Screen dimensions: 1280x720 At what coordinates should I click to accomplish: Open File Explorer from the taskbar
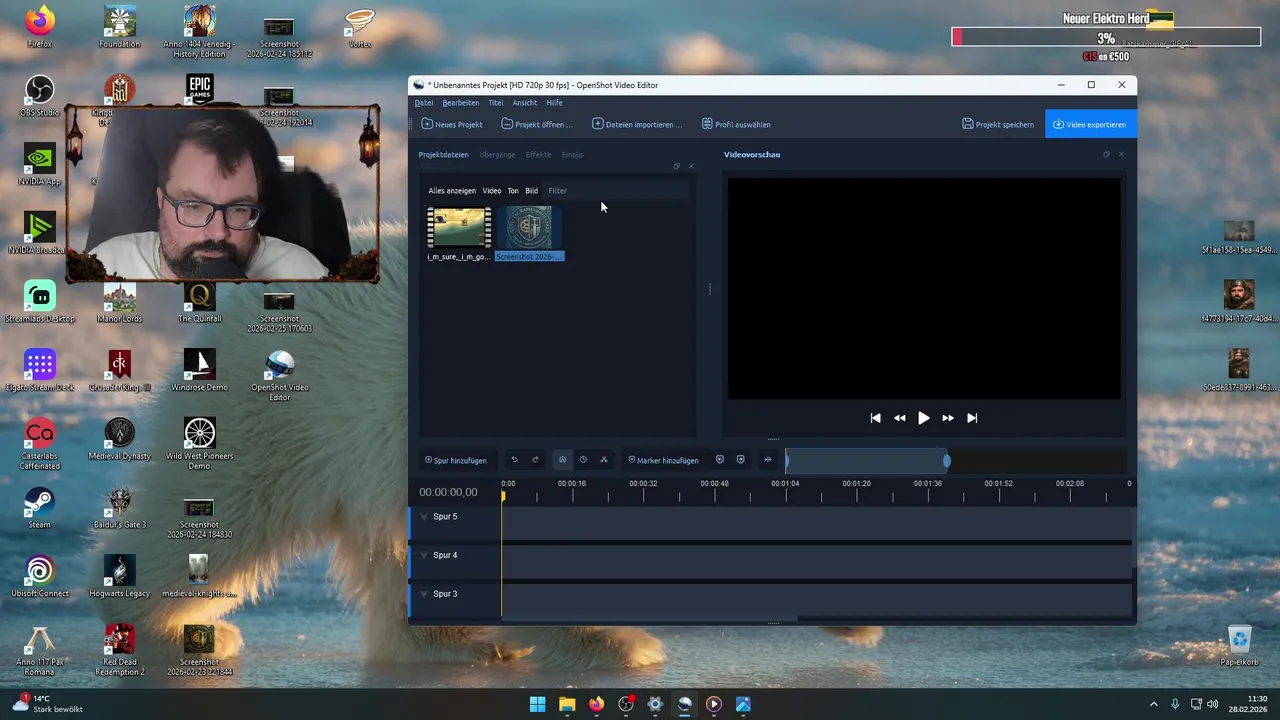tap(567, 704)
